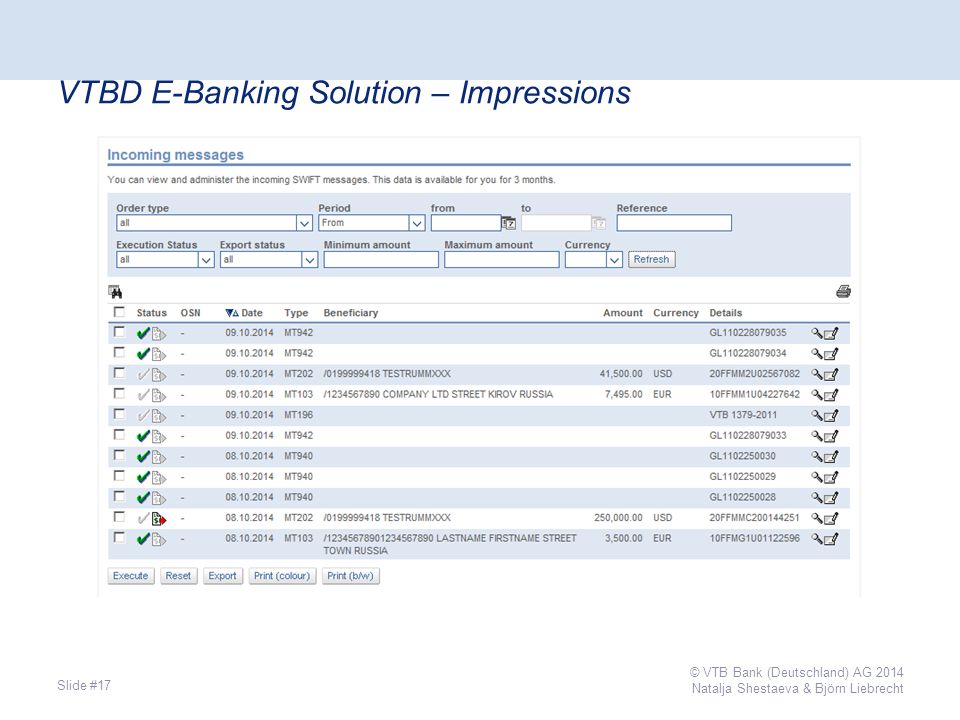
Task: Sort by the Amount column header
Action: [x=623, y=313]
